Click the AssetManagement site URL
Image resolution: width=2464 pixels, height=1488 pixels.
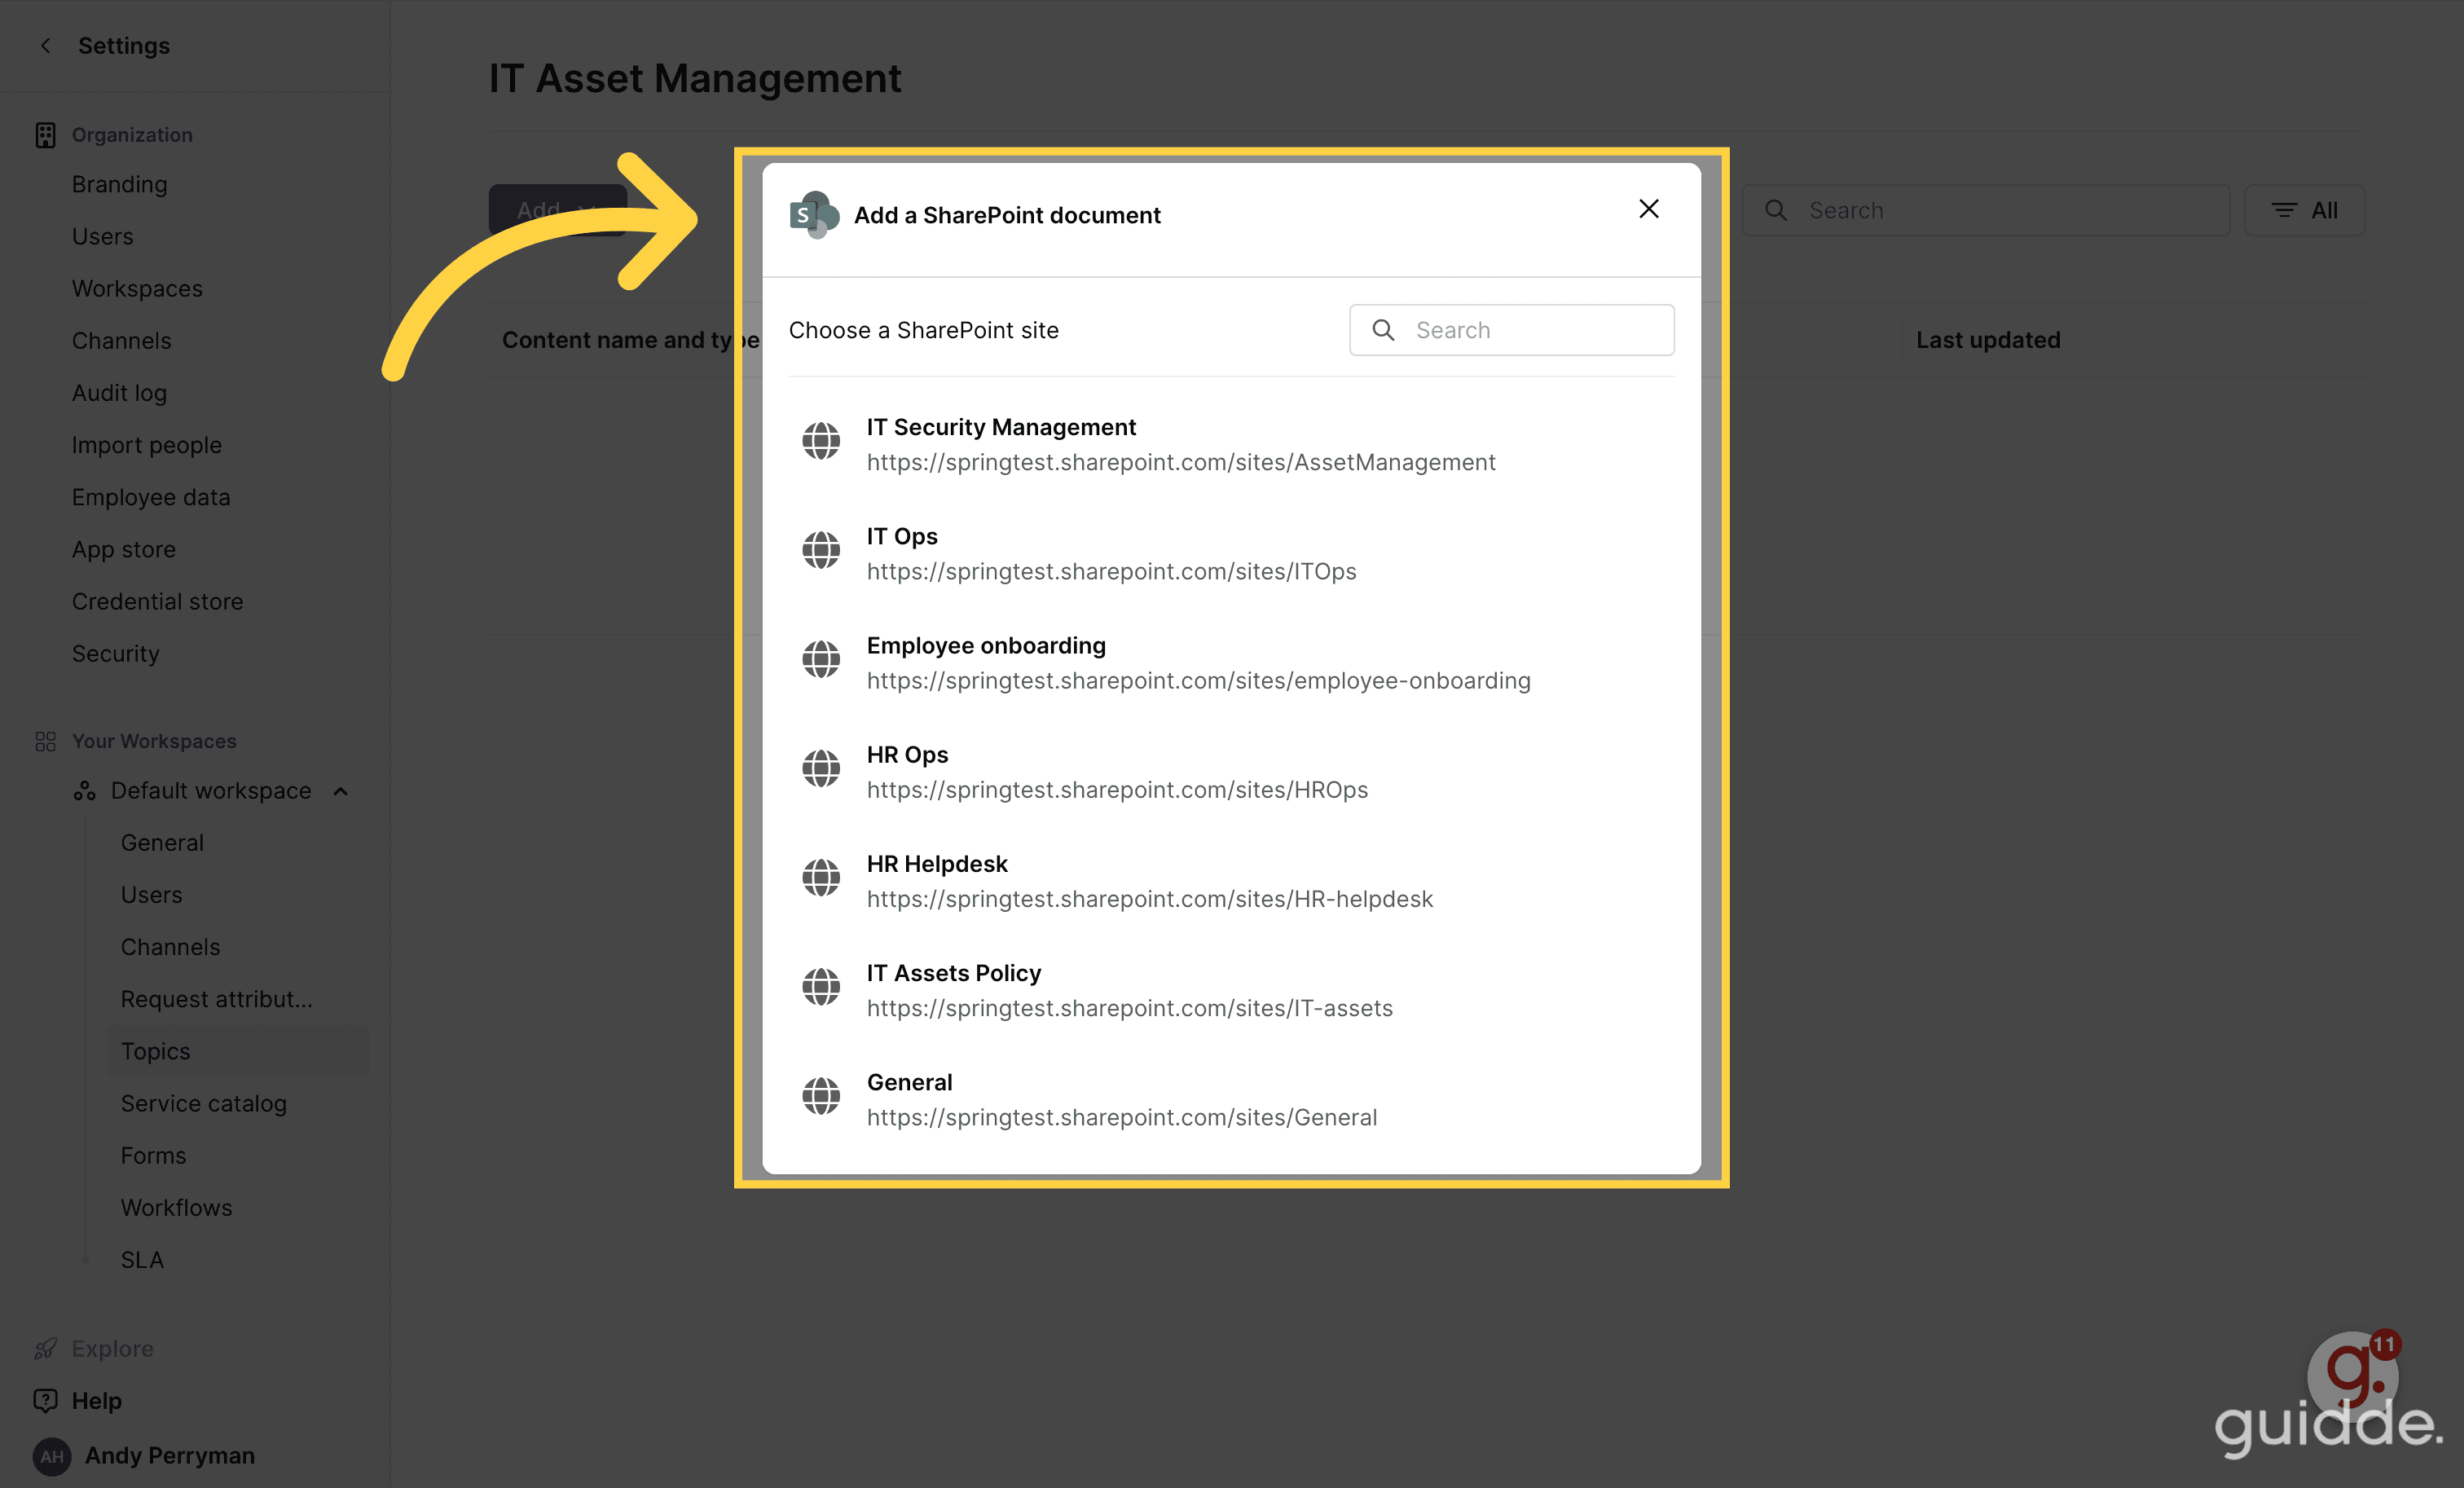pyautogui.click(x=1181, y=462)
